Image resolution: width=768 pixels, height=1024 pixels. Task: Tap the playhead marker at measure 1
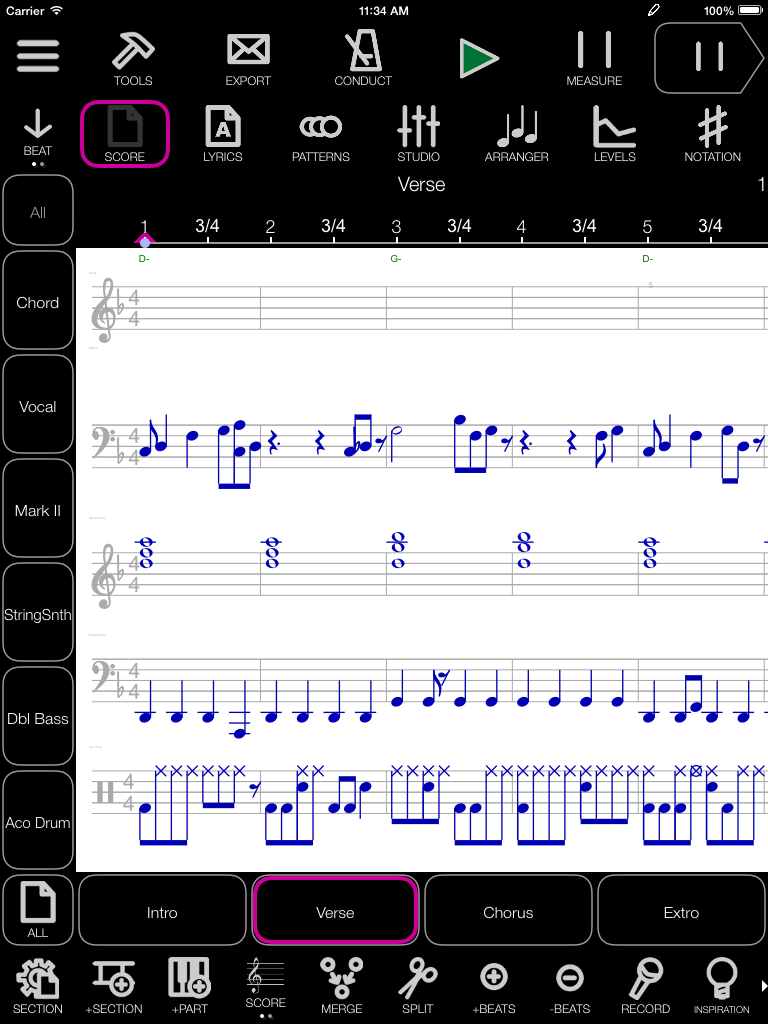click(144, 240)
